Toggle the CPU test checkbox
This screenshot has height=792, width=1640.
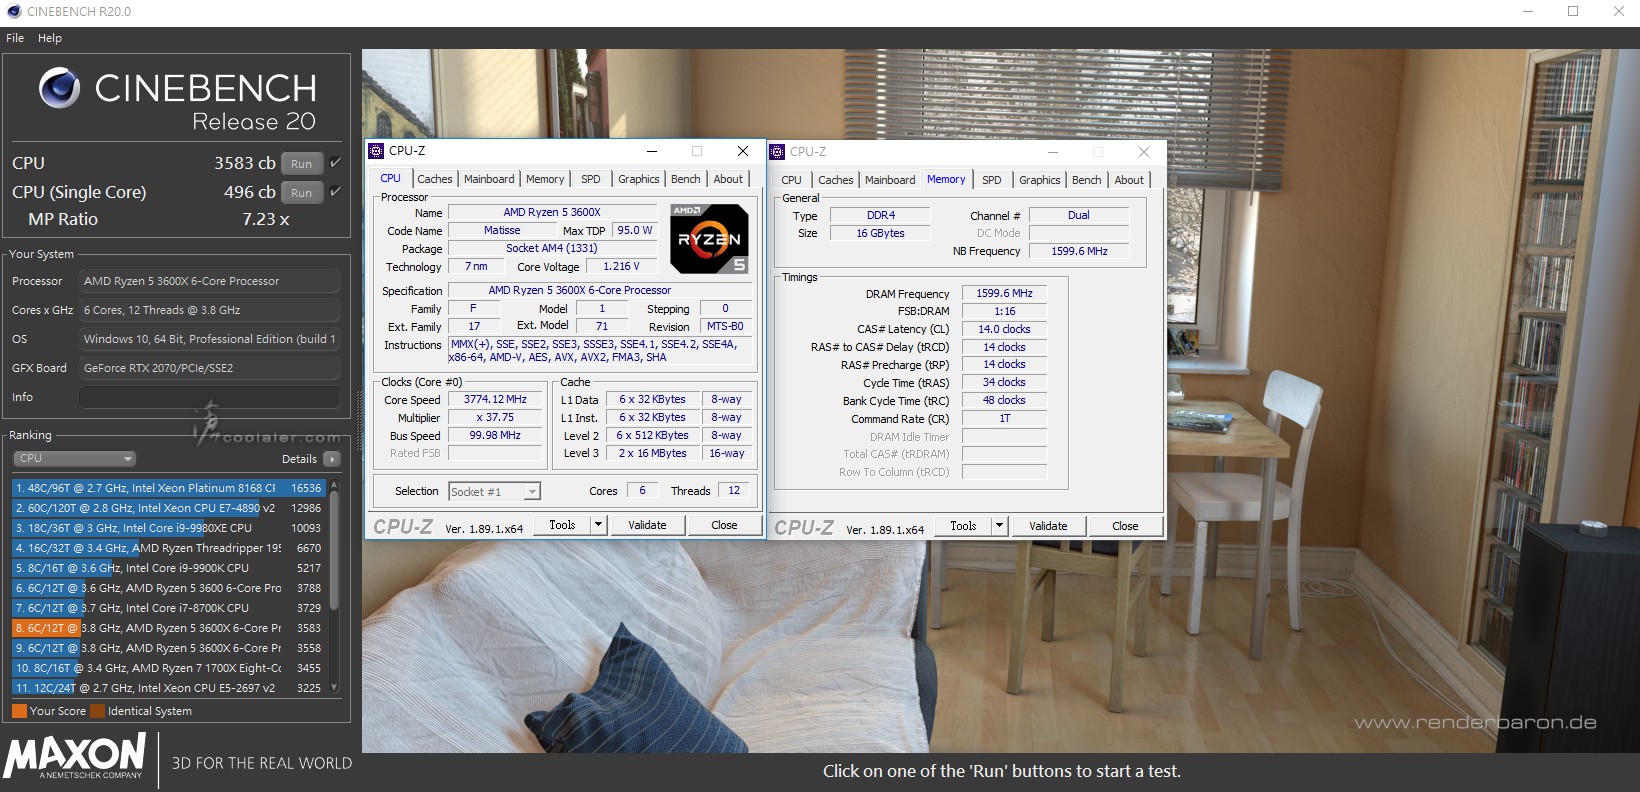tap(335, 163)
